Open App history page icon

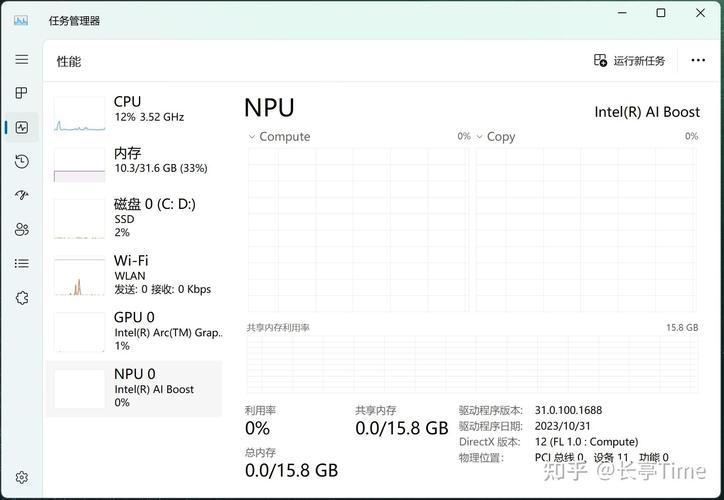(22, 161)
